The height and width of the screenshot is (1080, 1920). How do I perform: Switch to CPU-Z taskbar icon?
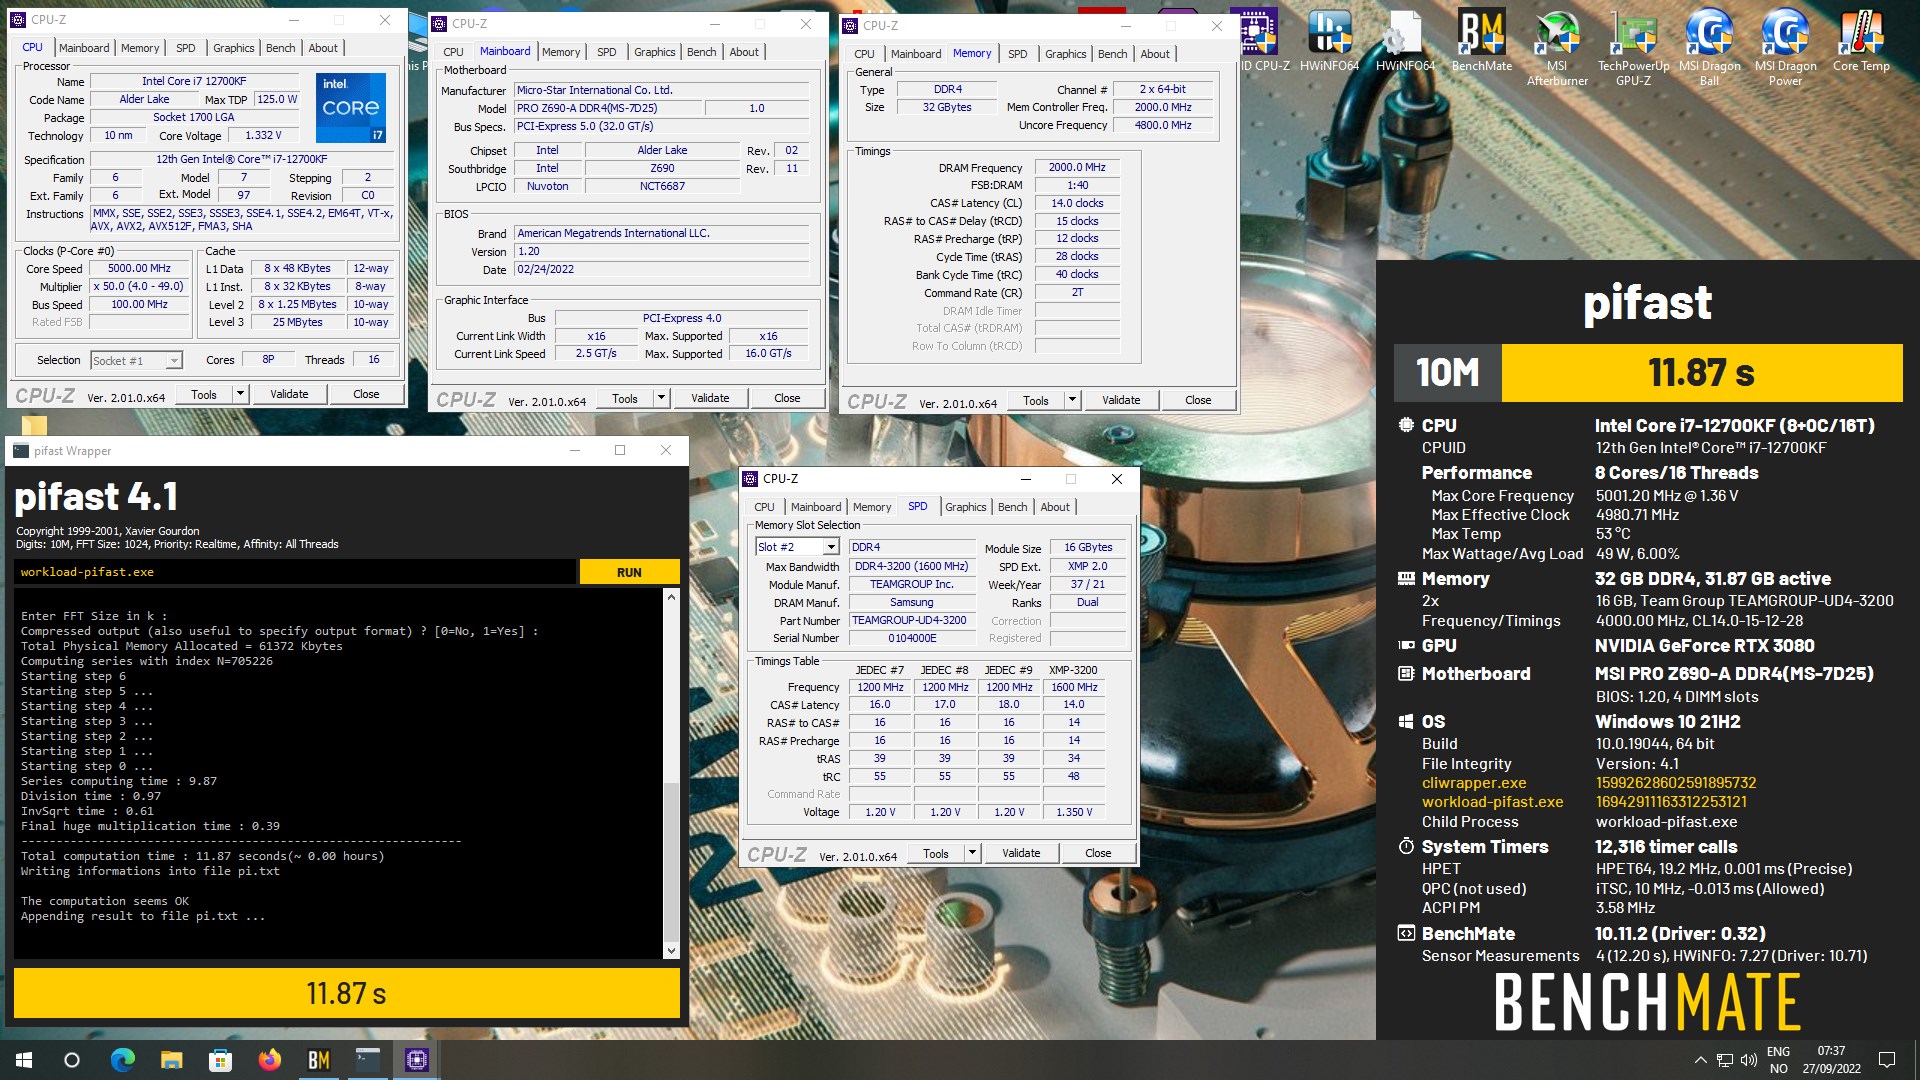[x=416, y=1060]
